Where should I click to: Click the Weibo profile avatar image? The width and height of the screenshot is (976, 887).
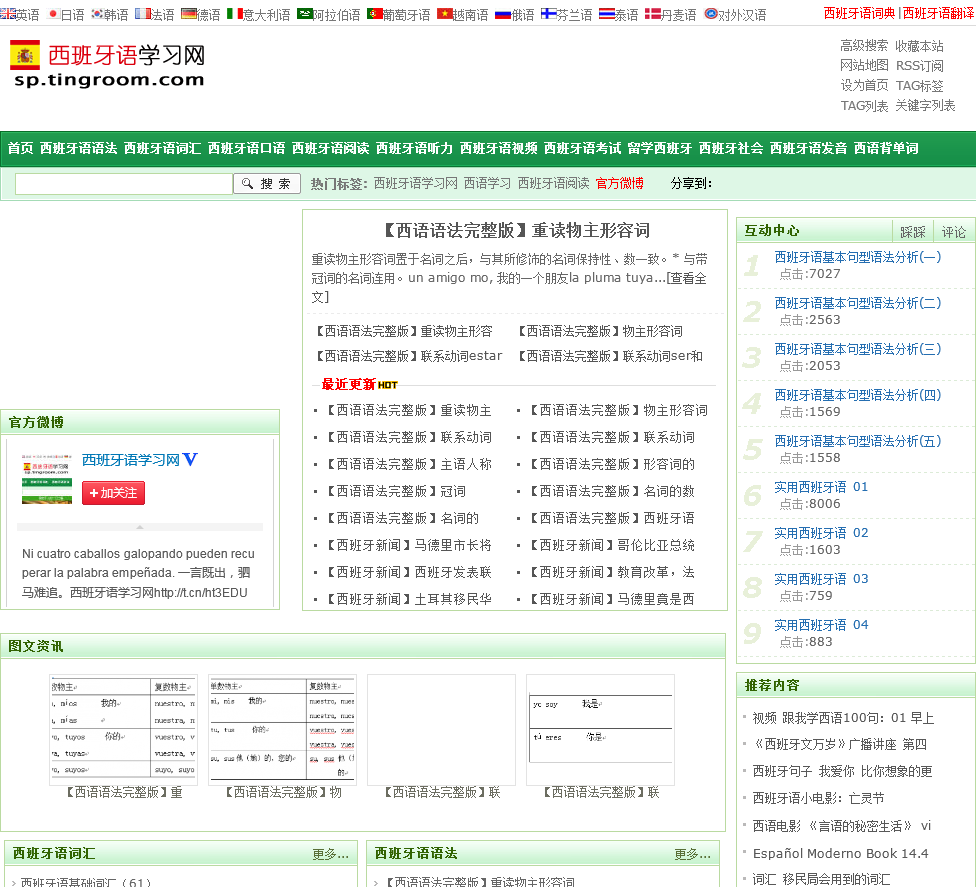[46, 476]
